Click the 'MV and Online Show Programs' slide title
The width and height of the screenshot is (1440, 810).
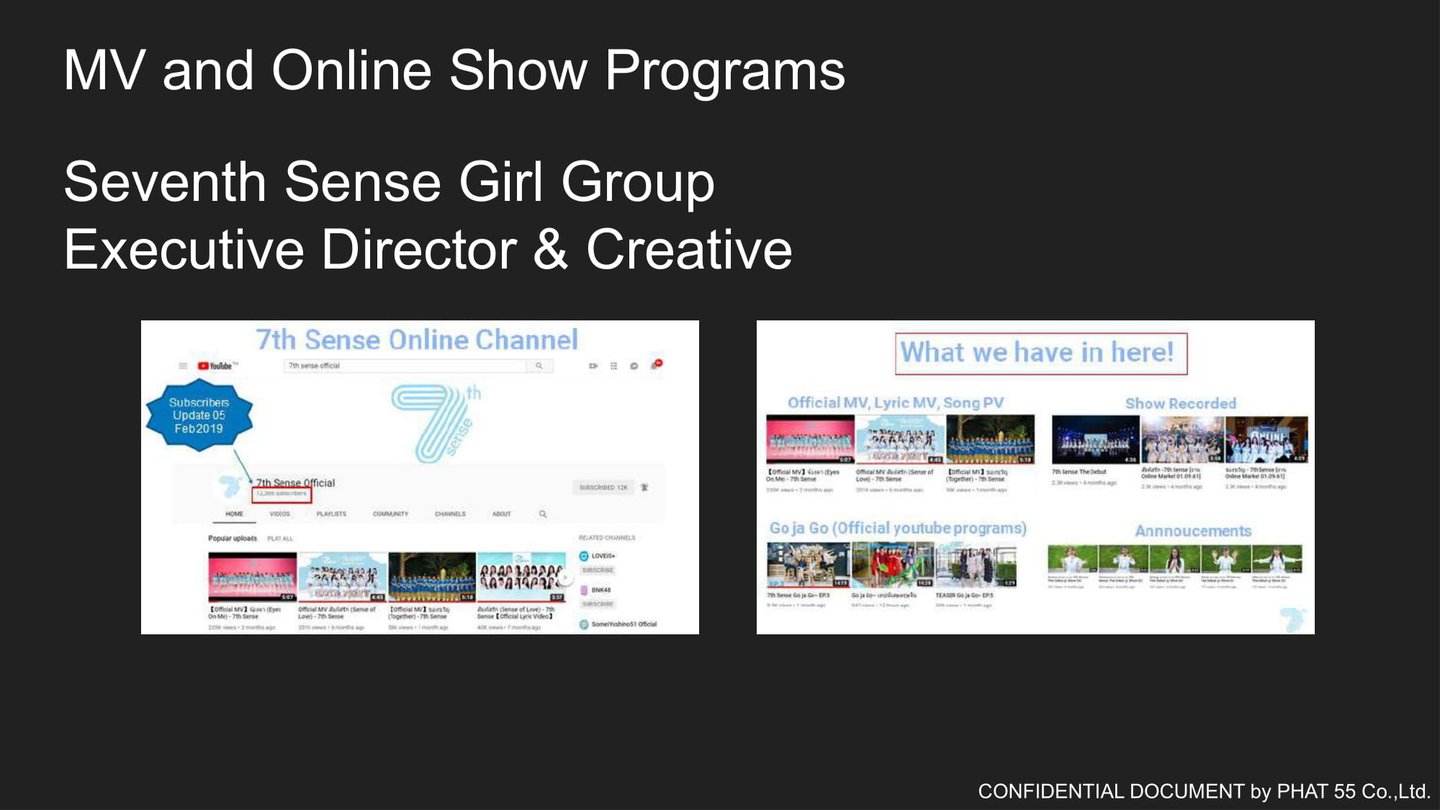[x=454, y=70]
